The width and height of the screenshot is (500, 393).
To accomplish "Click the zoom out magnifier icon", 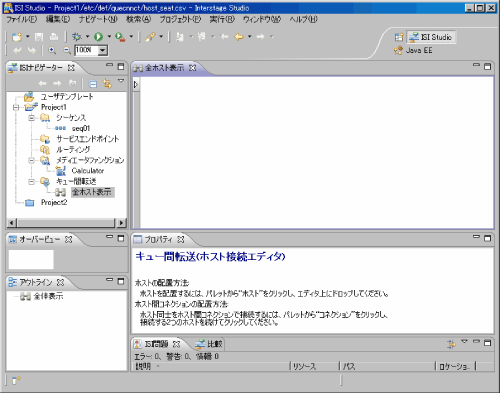I will (67, 50).
